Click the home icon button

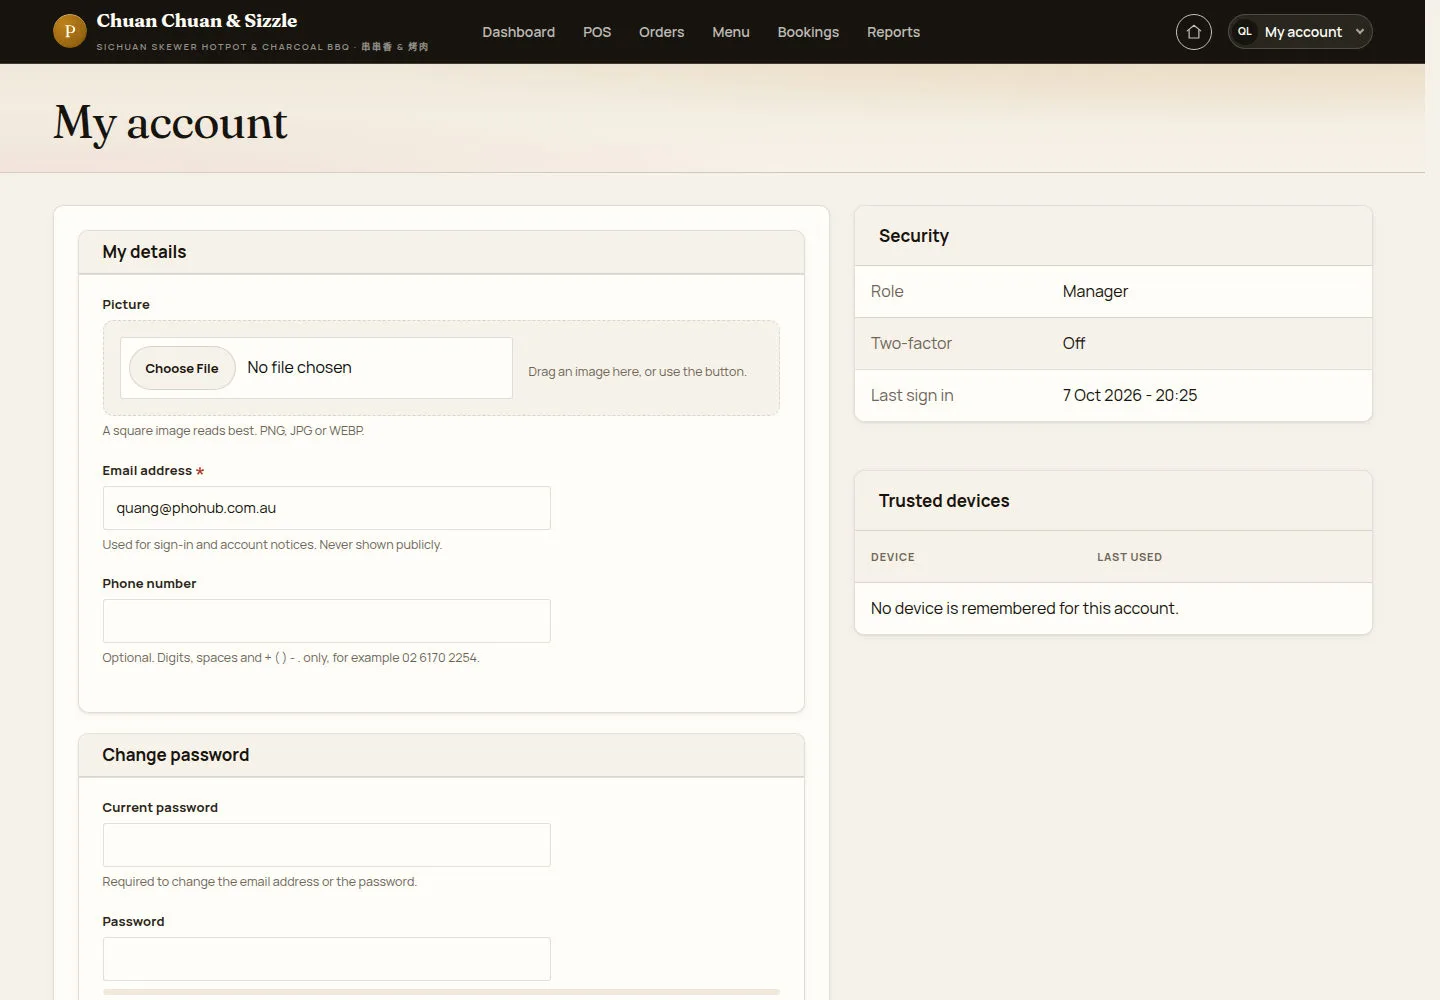1193,32
